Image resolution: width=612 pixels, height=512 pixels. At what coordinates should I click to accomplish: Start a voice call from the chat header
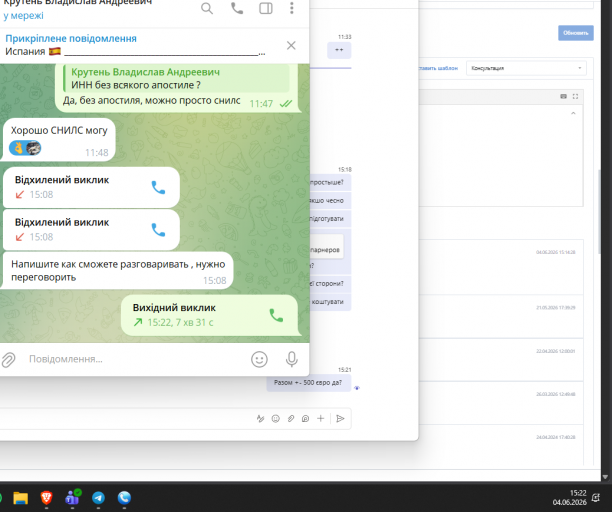(x=237, y=8)
